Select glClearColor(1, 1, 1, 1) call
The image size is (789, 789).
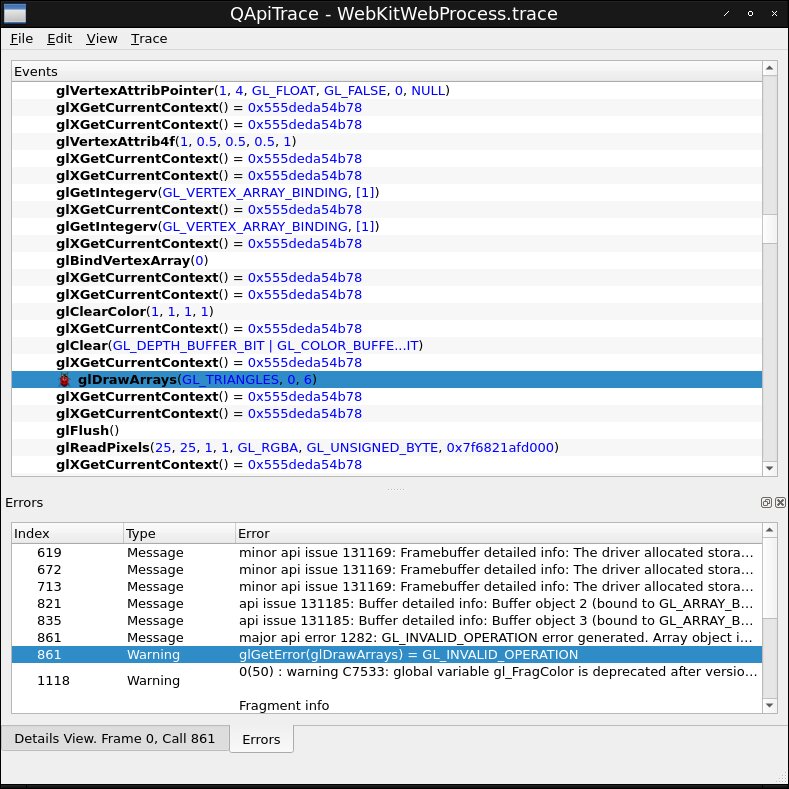[387, 311]
